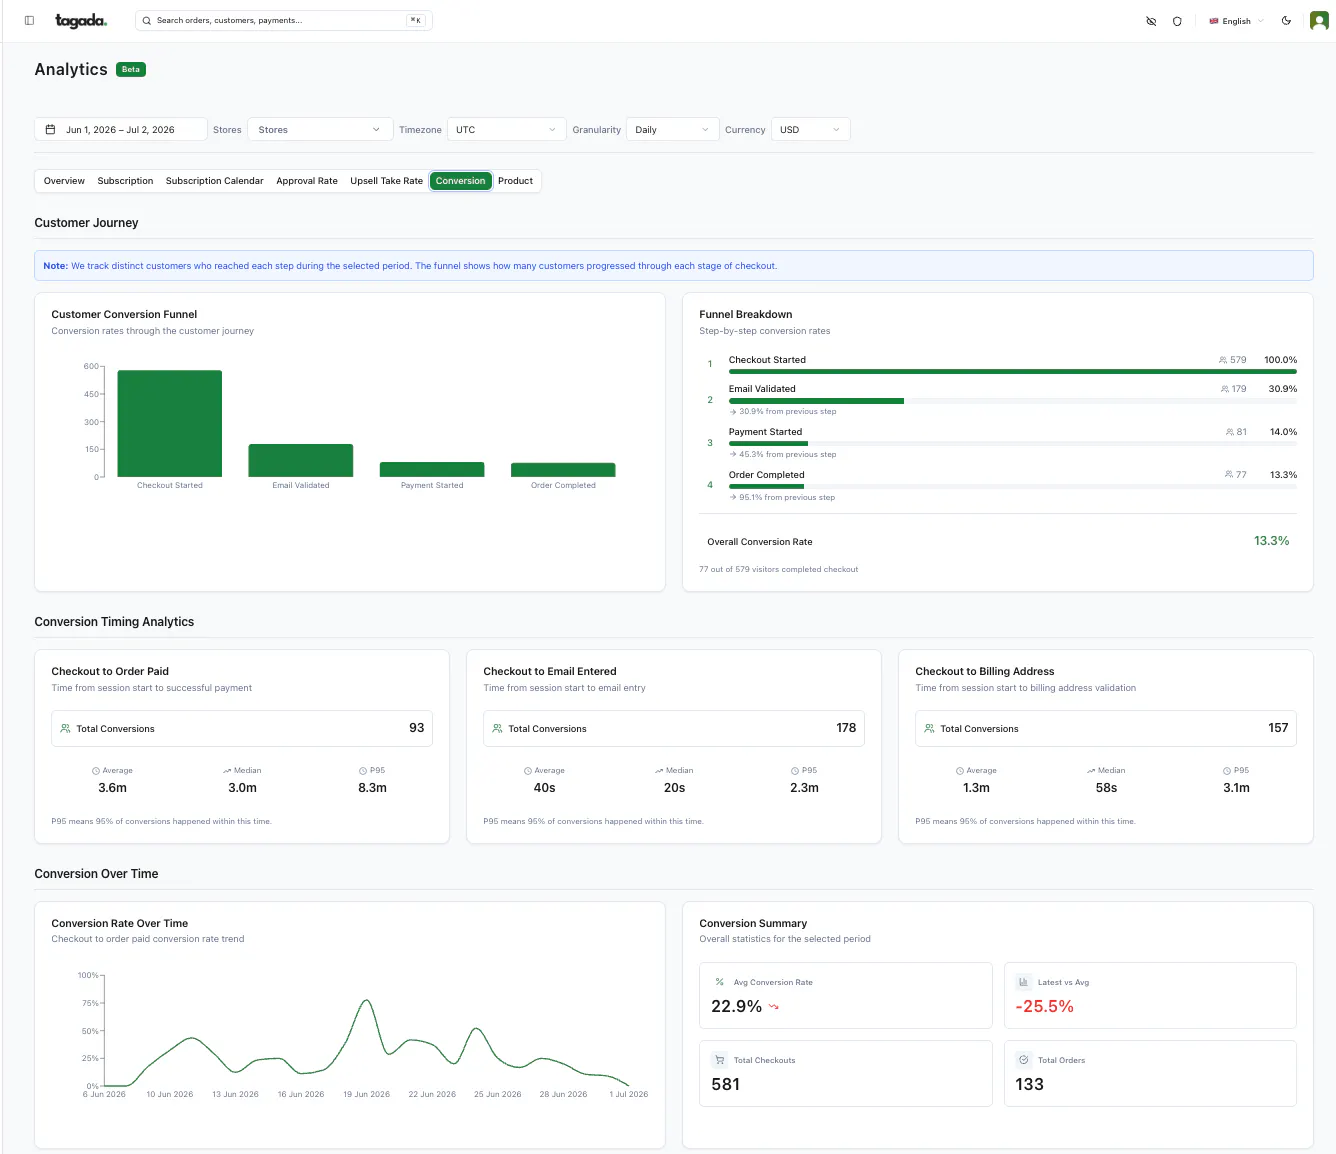Expand the Timezone UTC dropdown
1336x1154 pixels.
[506, 129]
